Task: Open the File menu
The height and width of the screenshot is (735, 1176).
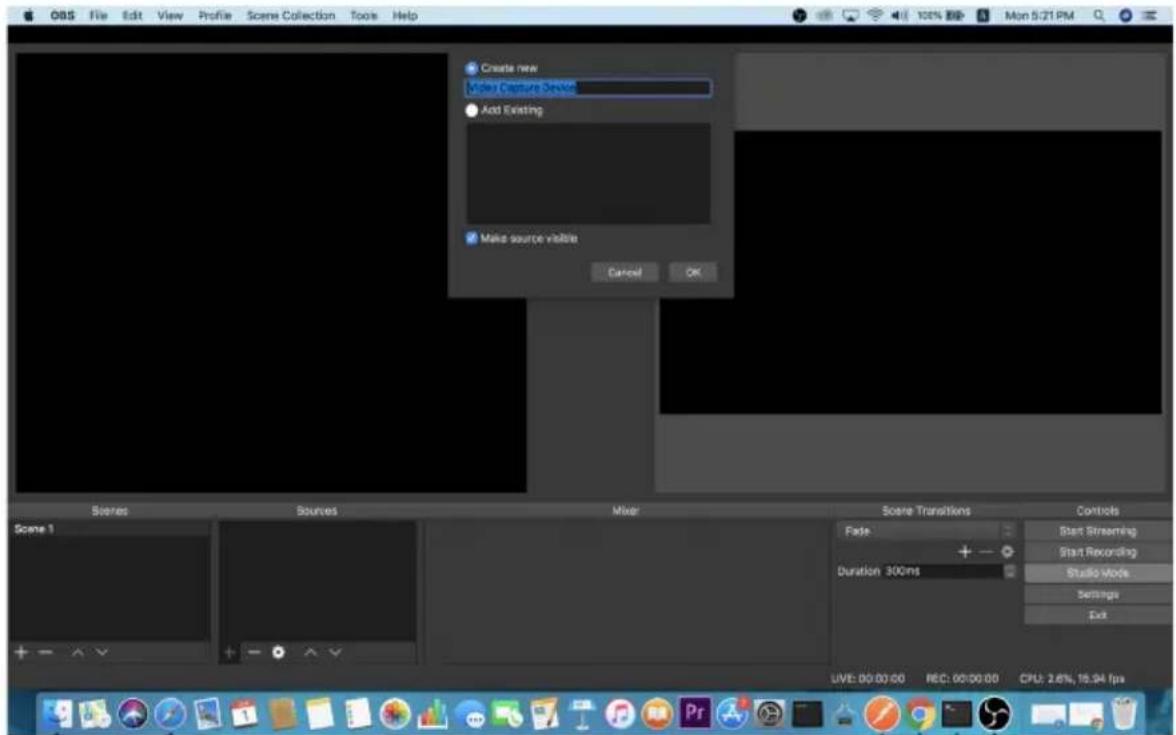Action: pyautogui.click(x=98, y=15)
